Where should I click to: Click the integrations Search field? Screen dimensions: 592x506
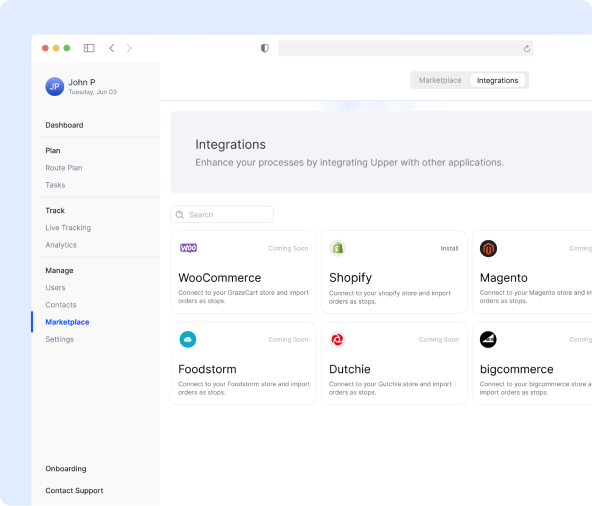pyautogui.click(x=222, y=214)
